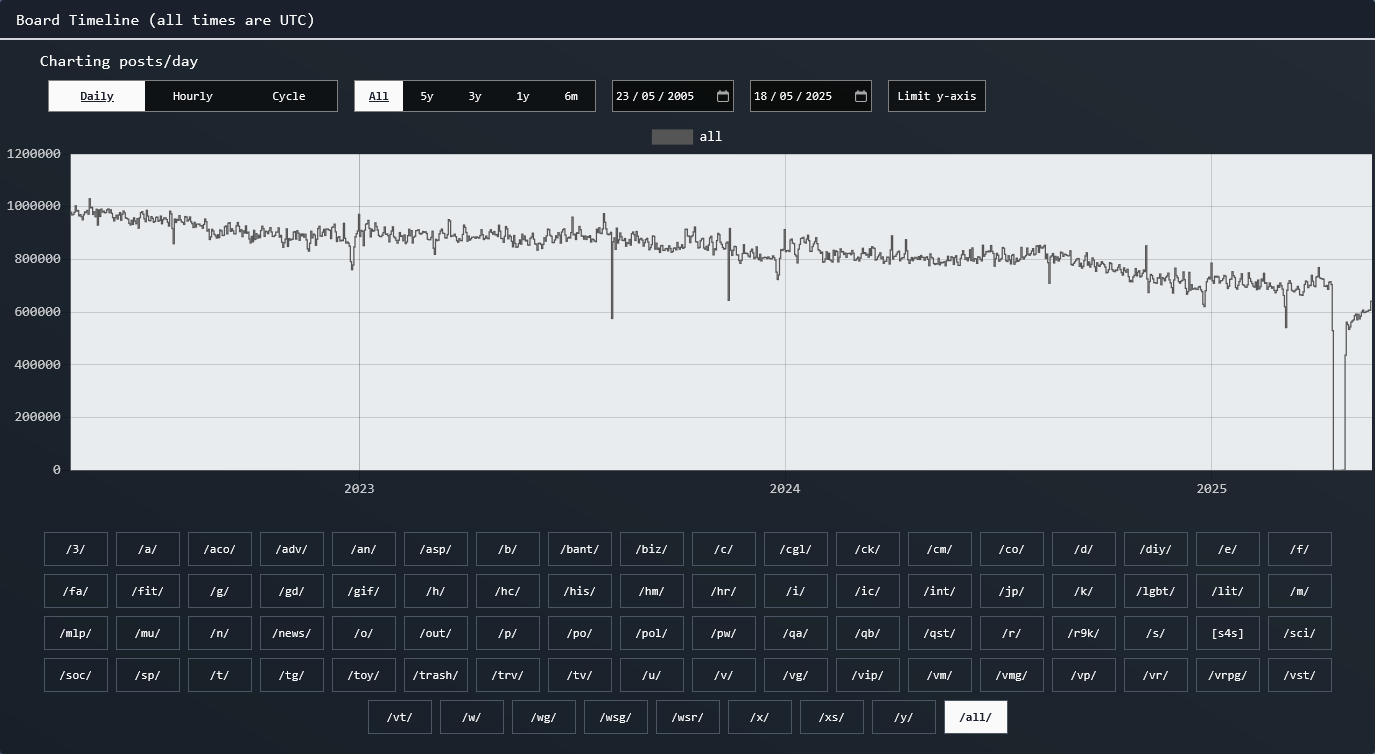Screen dimensions: 1375x754
Task: Focus the start date field 23/05/2005
Action: point(673,96)
